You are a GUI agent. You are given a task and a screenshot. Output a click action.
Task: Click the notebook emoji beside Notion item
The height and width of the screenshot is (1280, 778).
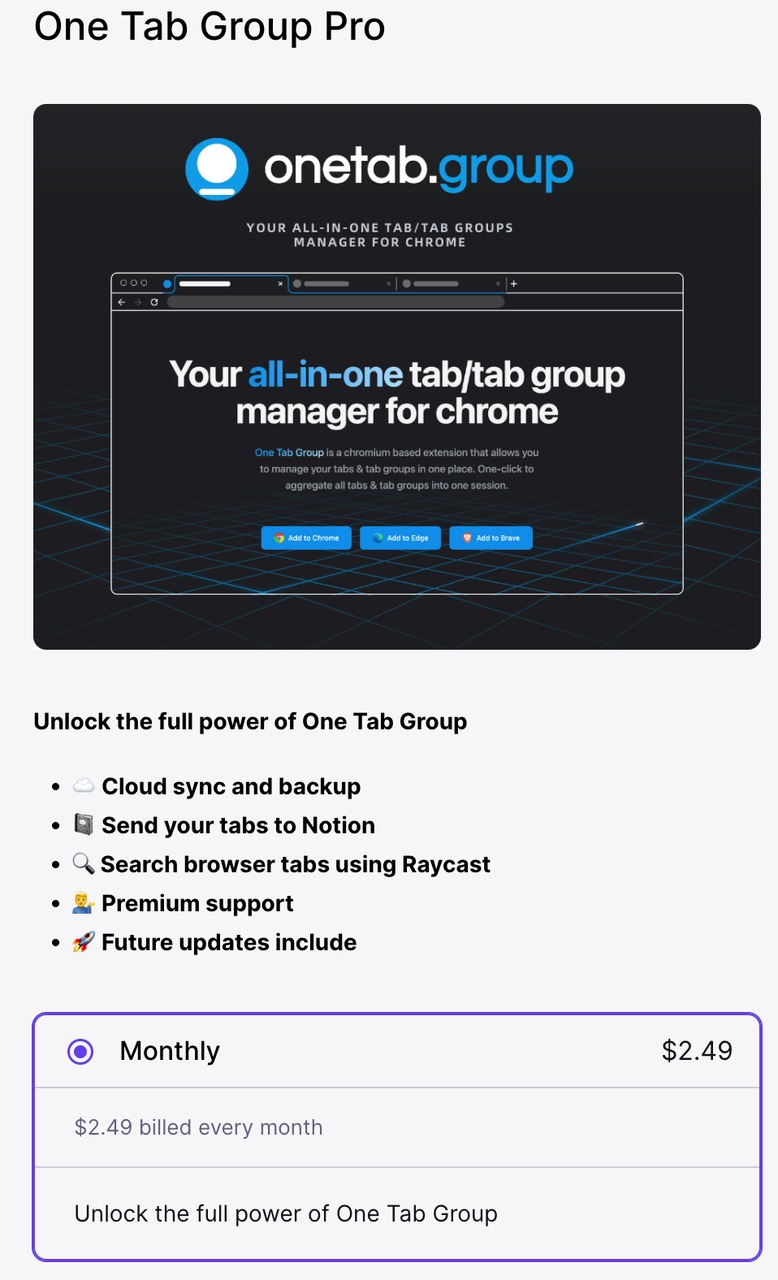tap(84, 826)
